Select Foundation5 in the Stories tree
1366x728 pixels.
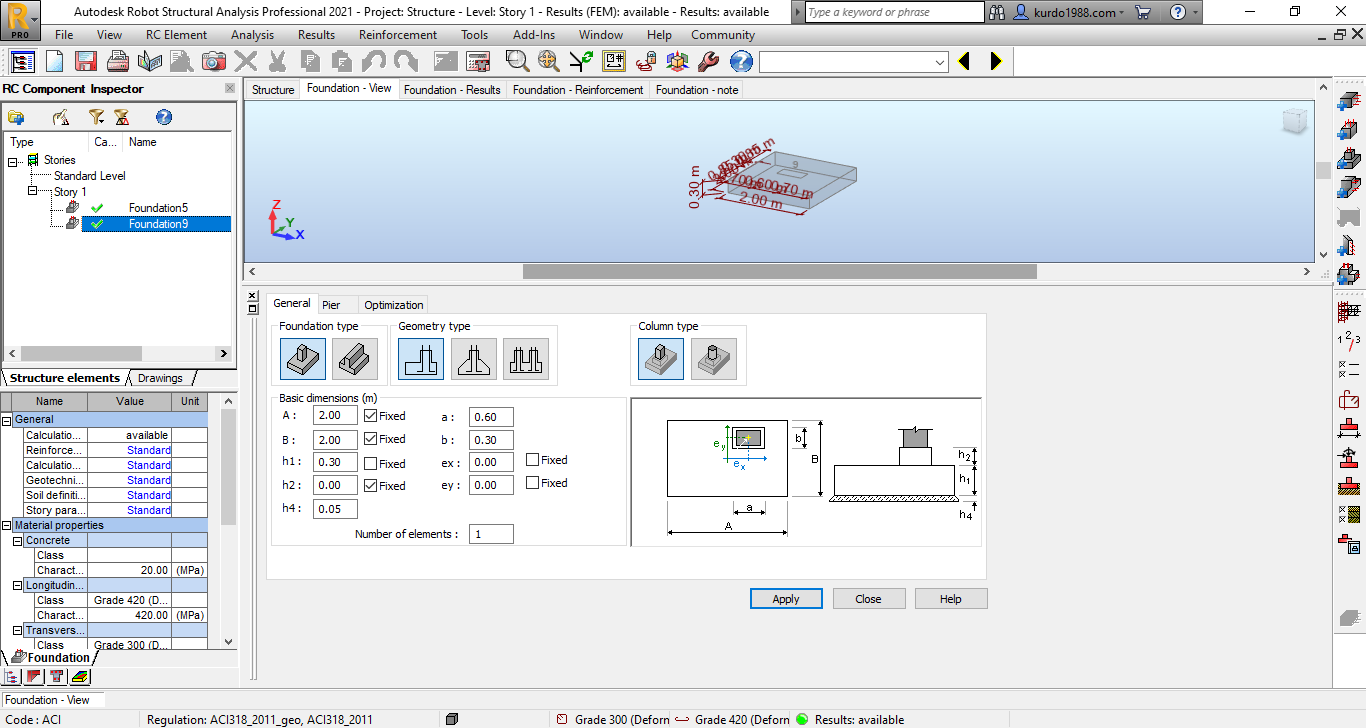pyautogui.click(x=158, y=207)
